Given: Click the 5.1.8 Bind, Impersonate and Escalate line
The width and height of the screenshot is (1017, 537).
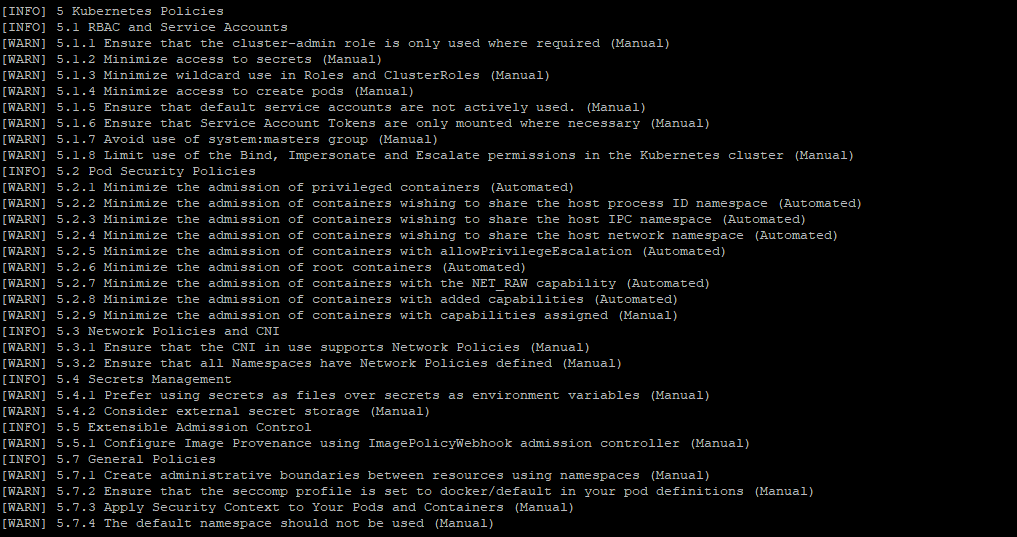Looking at the screenshot, I should click(428, 155).
